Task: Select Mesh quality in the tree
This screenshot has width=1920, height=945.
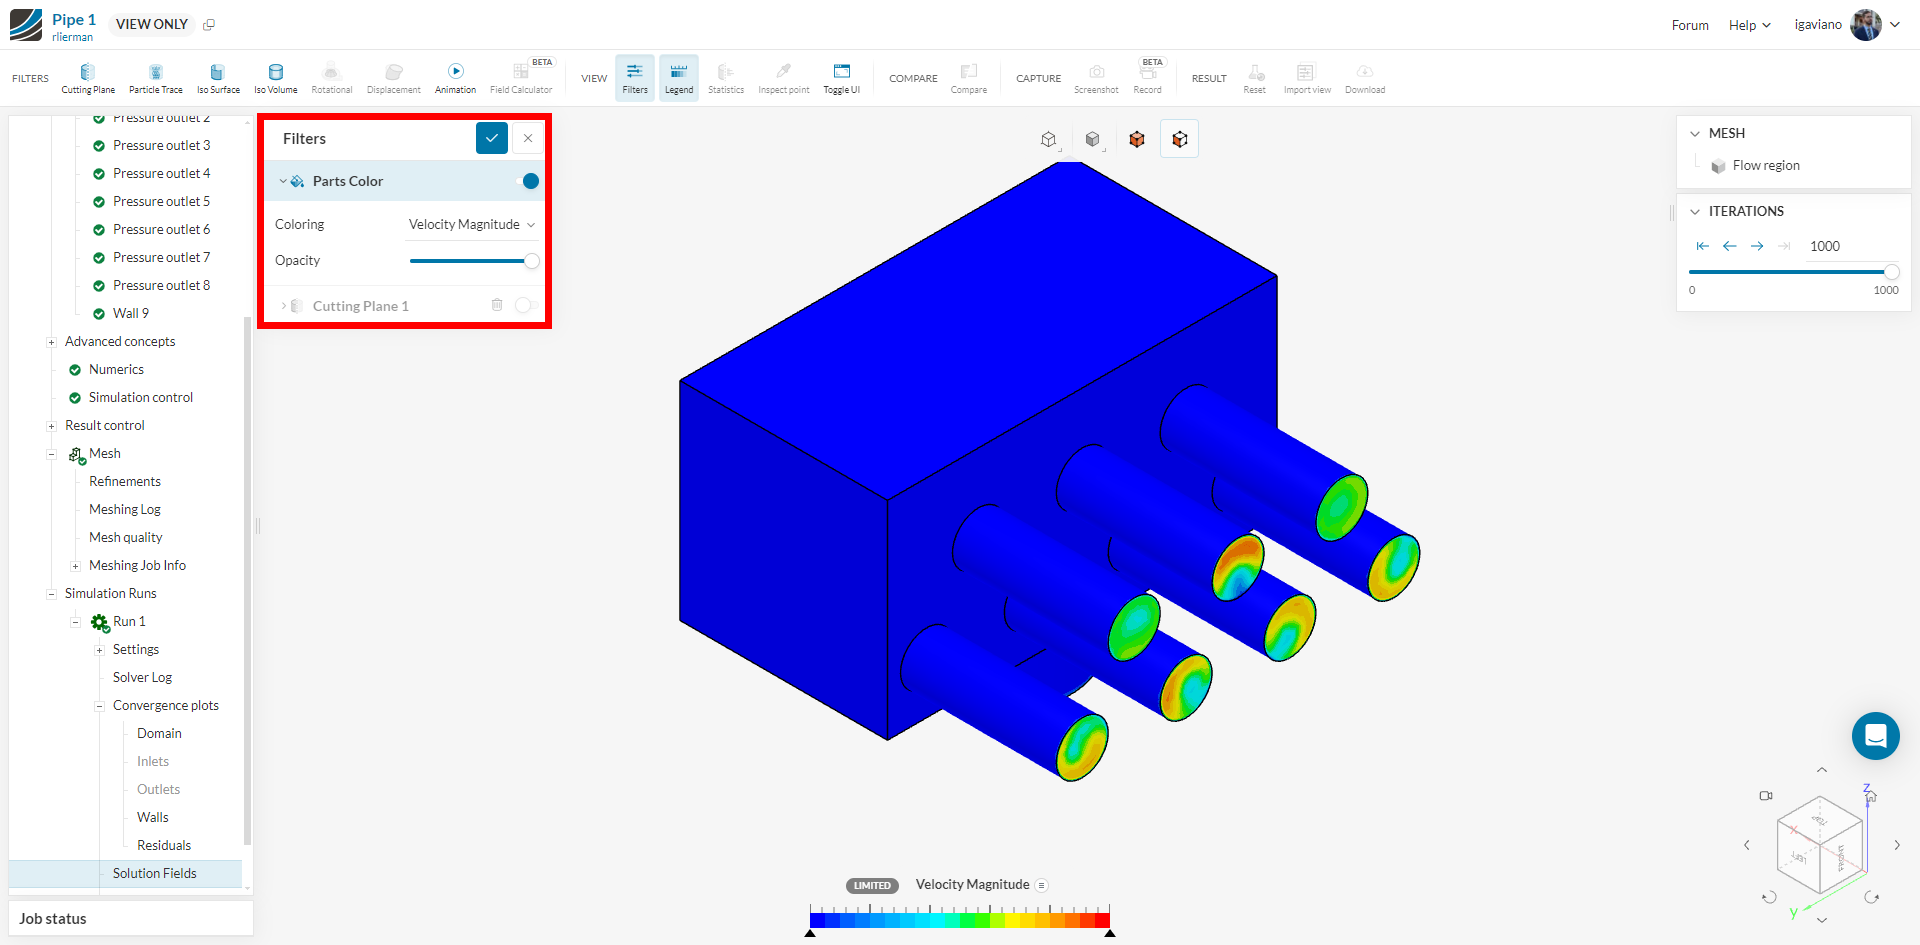Action: 126,537
